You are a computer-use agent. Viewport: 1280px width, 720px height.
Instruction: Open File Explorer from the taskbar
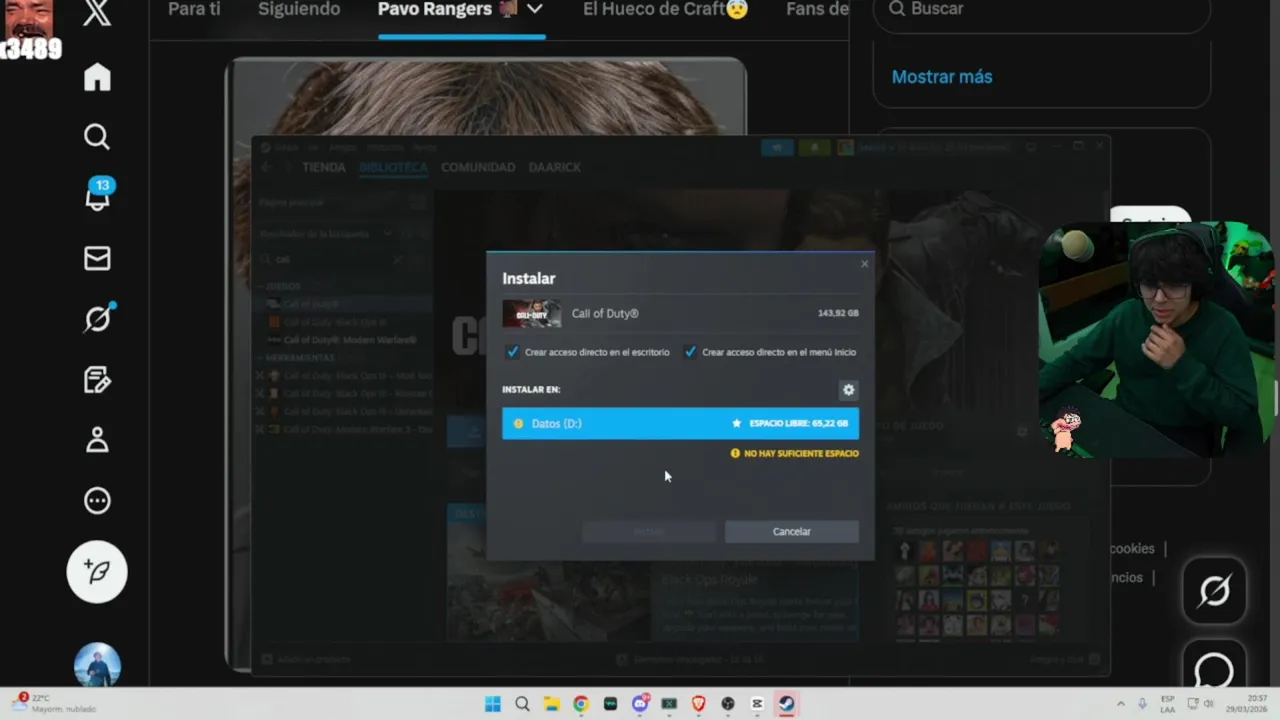(551, 704)
